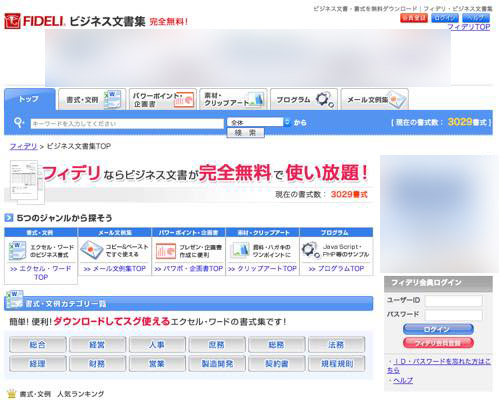Viewport: 500px width, 400px height.
Task: Click the 検索 search button
Action: coord(245,133)
